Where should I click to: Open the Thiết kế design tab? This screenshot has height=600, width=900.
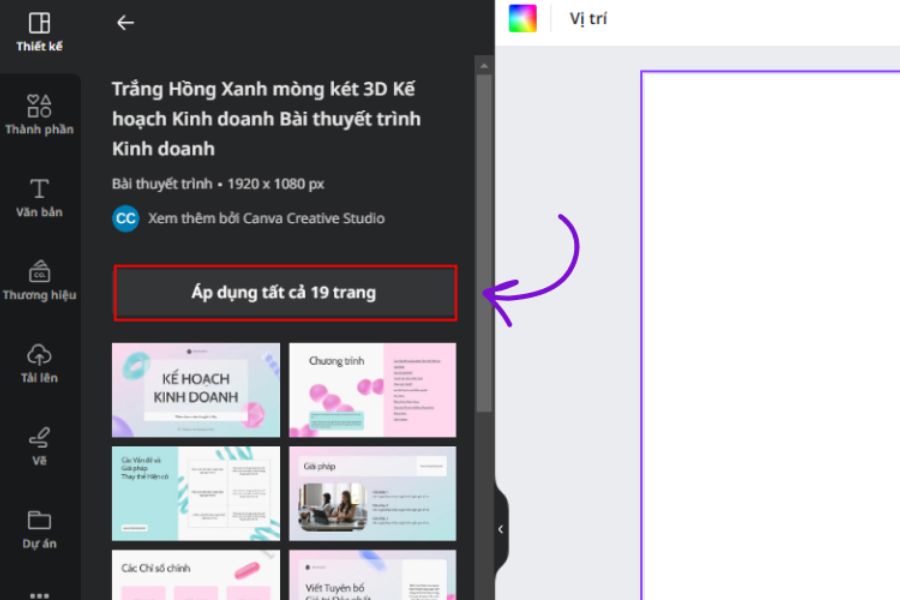(39, 32)
